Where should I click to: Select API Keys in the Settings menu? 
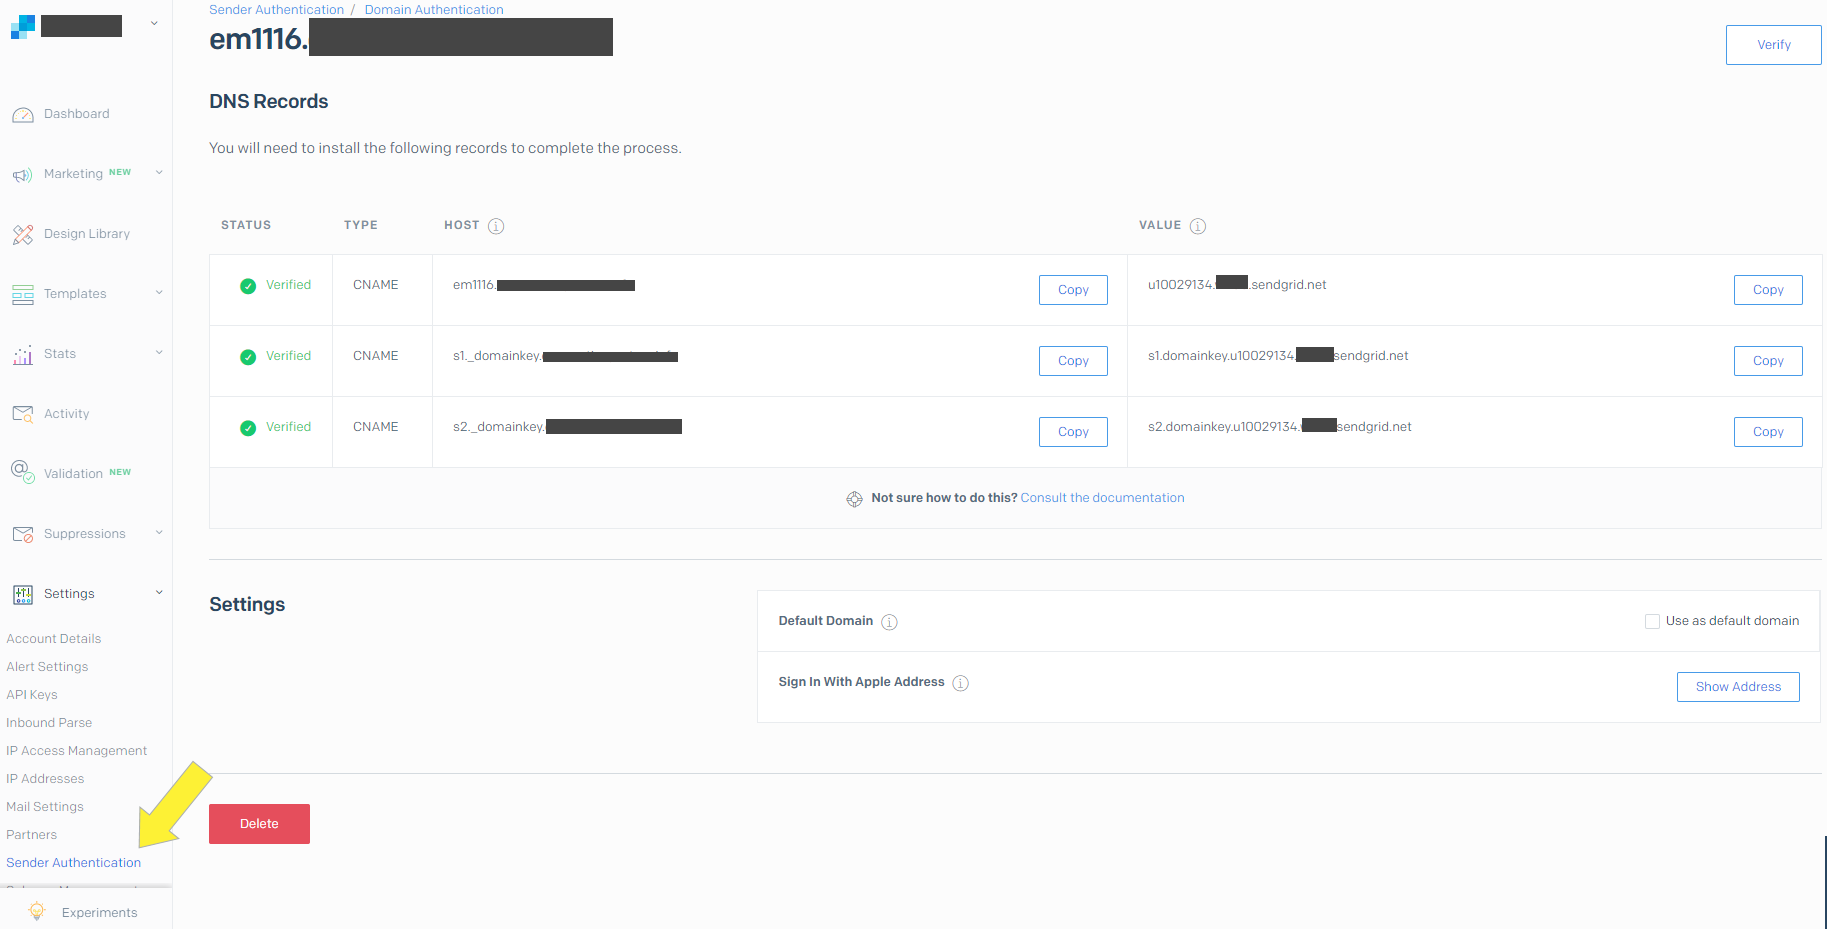point(32,694)
